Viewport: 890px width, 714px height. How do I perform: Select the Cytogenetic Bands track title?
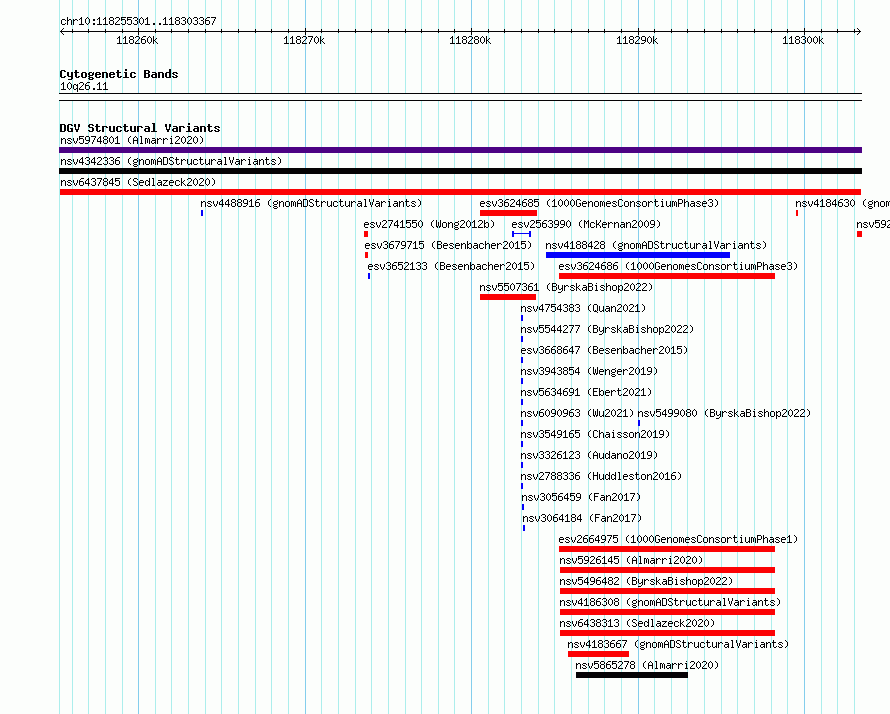coord(119,74)
